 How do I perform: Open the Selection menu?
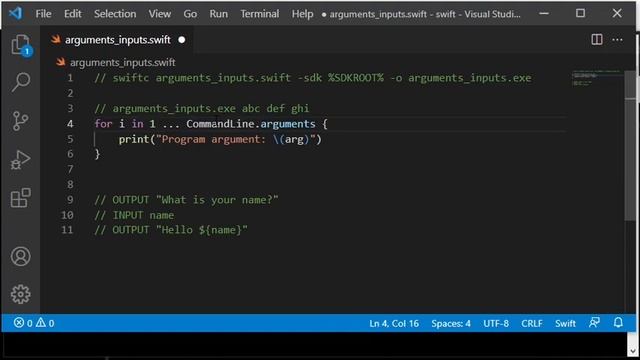coord(115,14)
